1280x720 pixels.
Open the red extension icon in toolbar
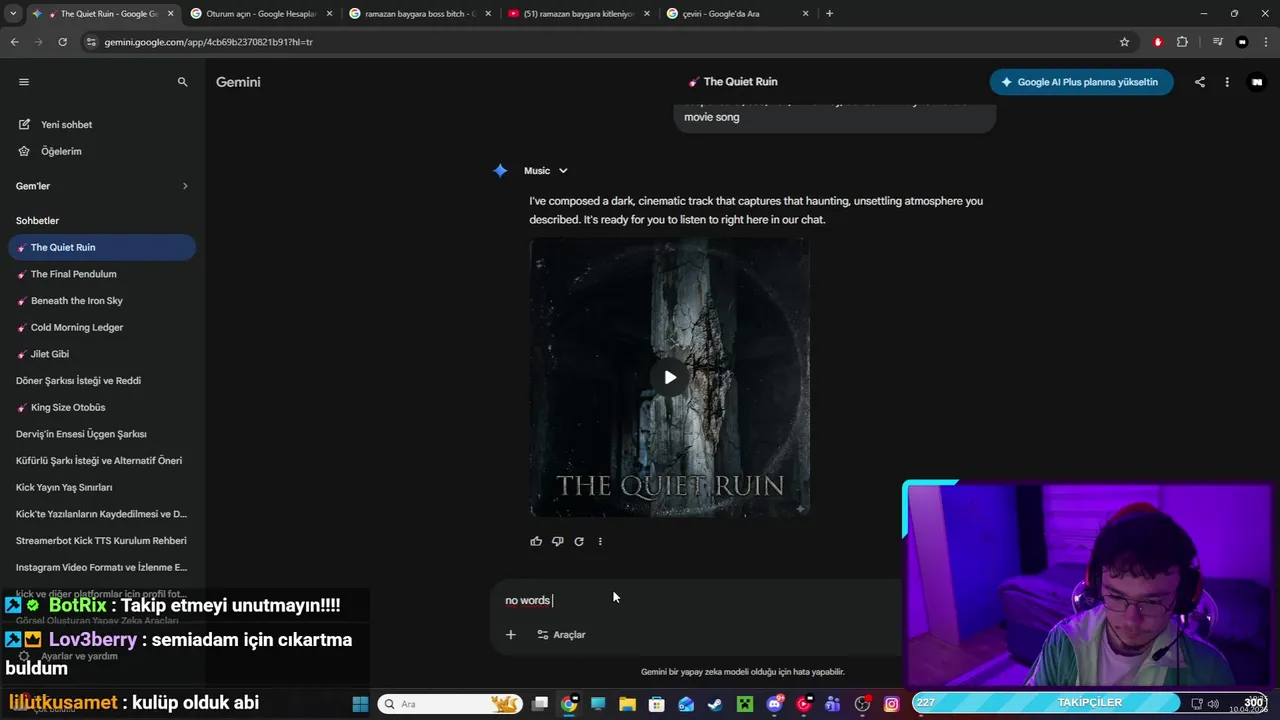point(1158,42)
